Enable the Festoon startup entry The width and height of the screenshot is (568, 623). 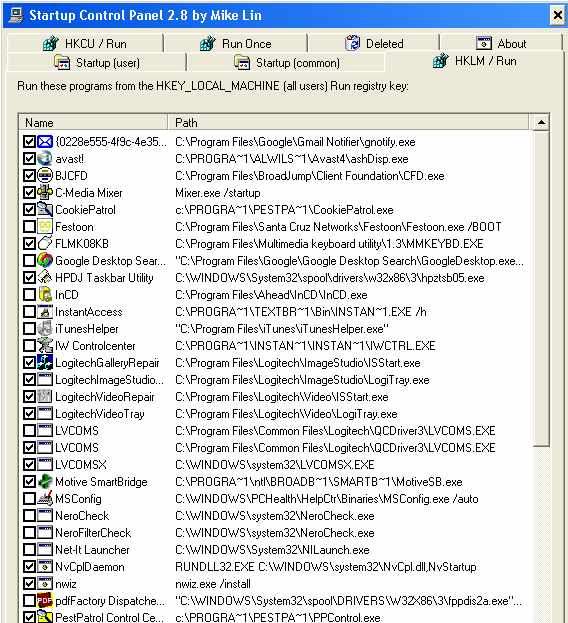click(29, 227)
